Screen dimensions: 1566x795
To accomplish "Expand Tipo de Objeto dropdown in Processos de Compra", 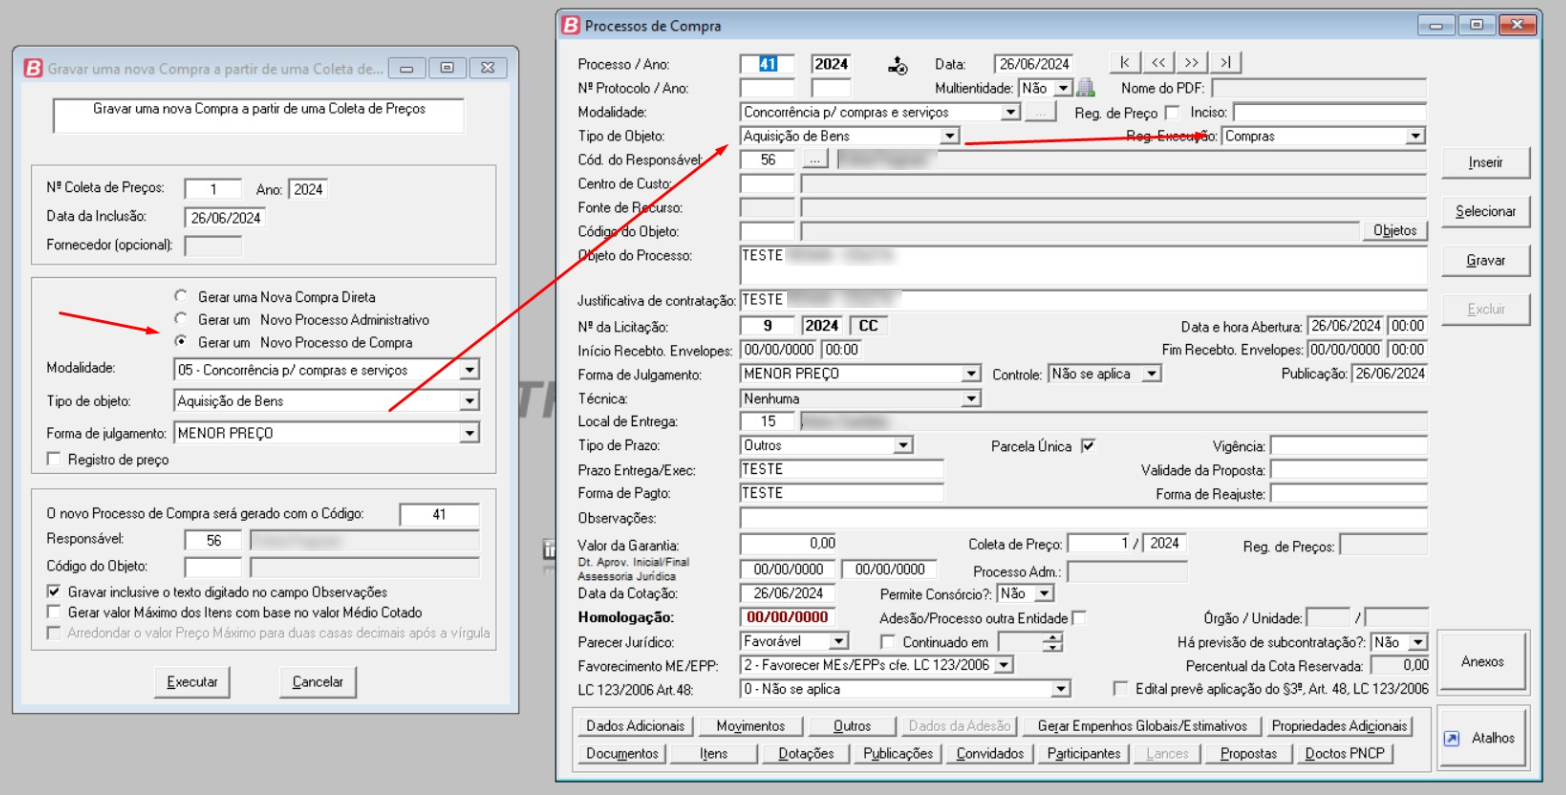I will click(x=949, y=136).
